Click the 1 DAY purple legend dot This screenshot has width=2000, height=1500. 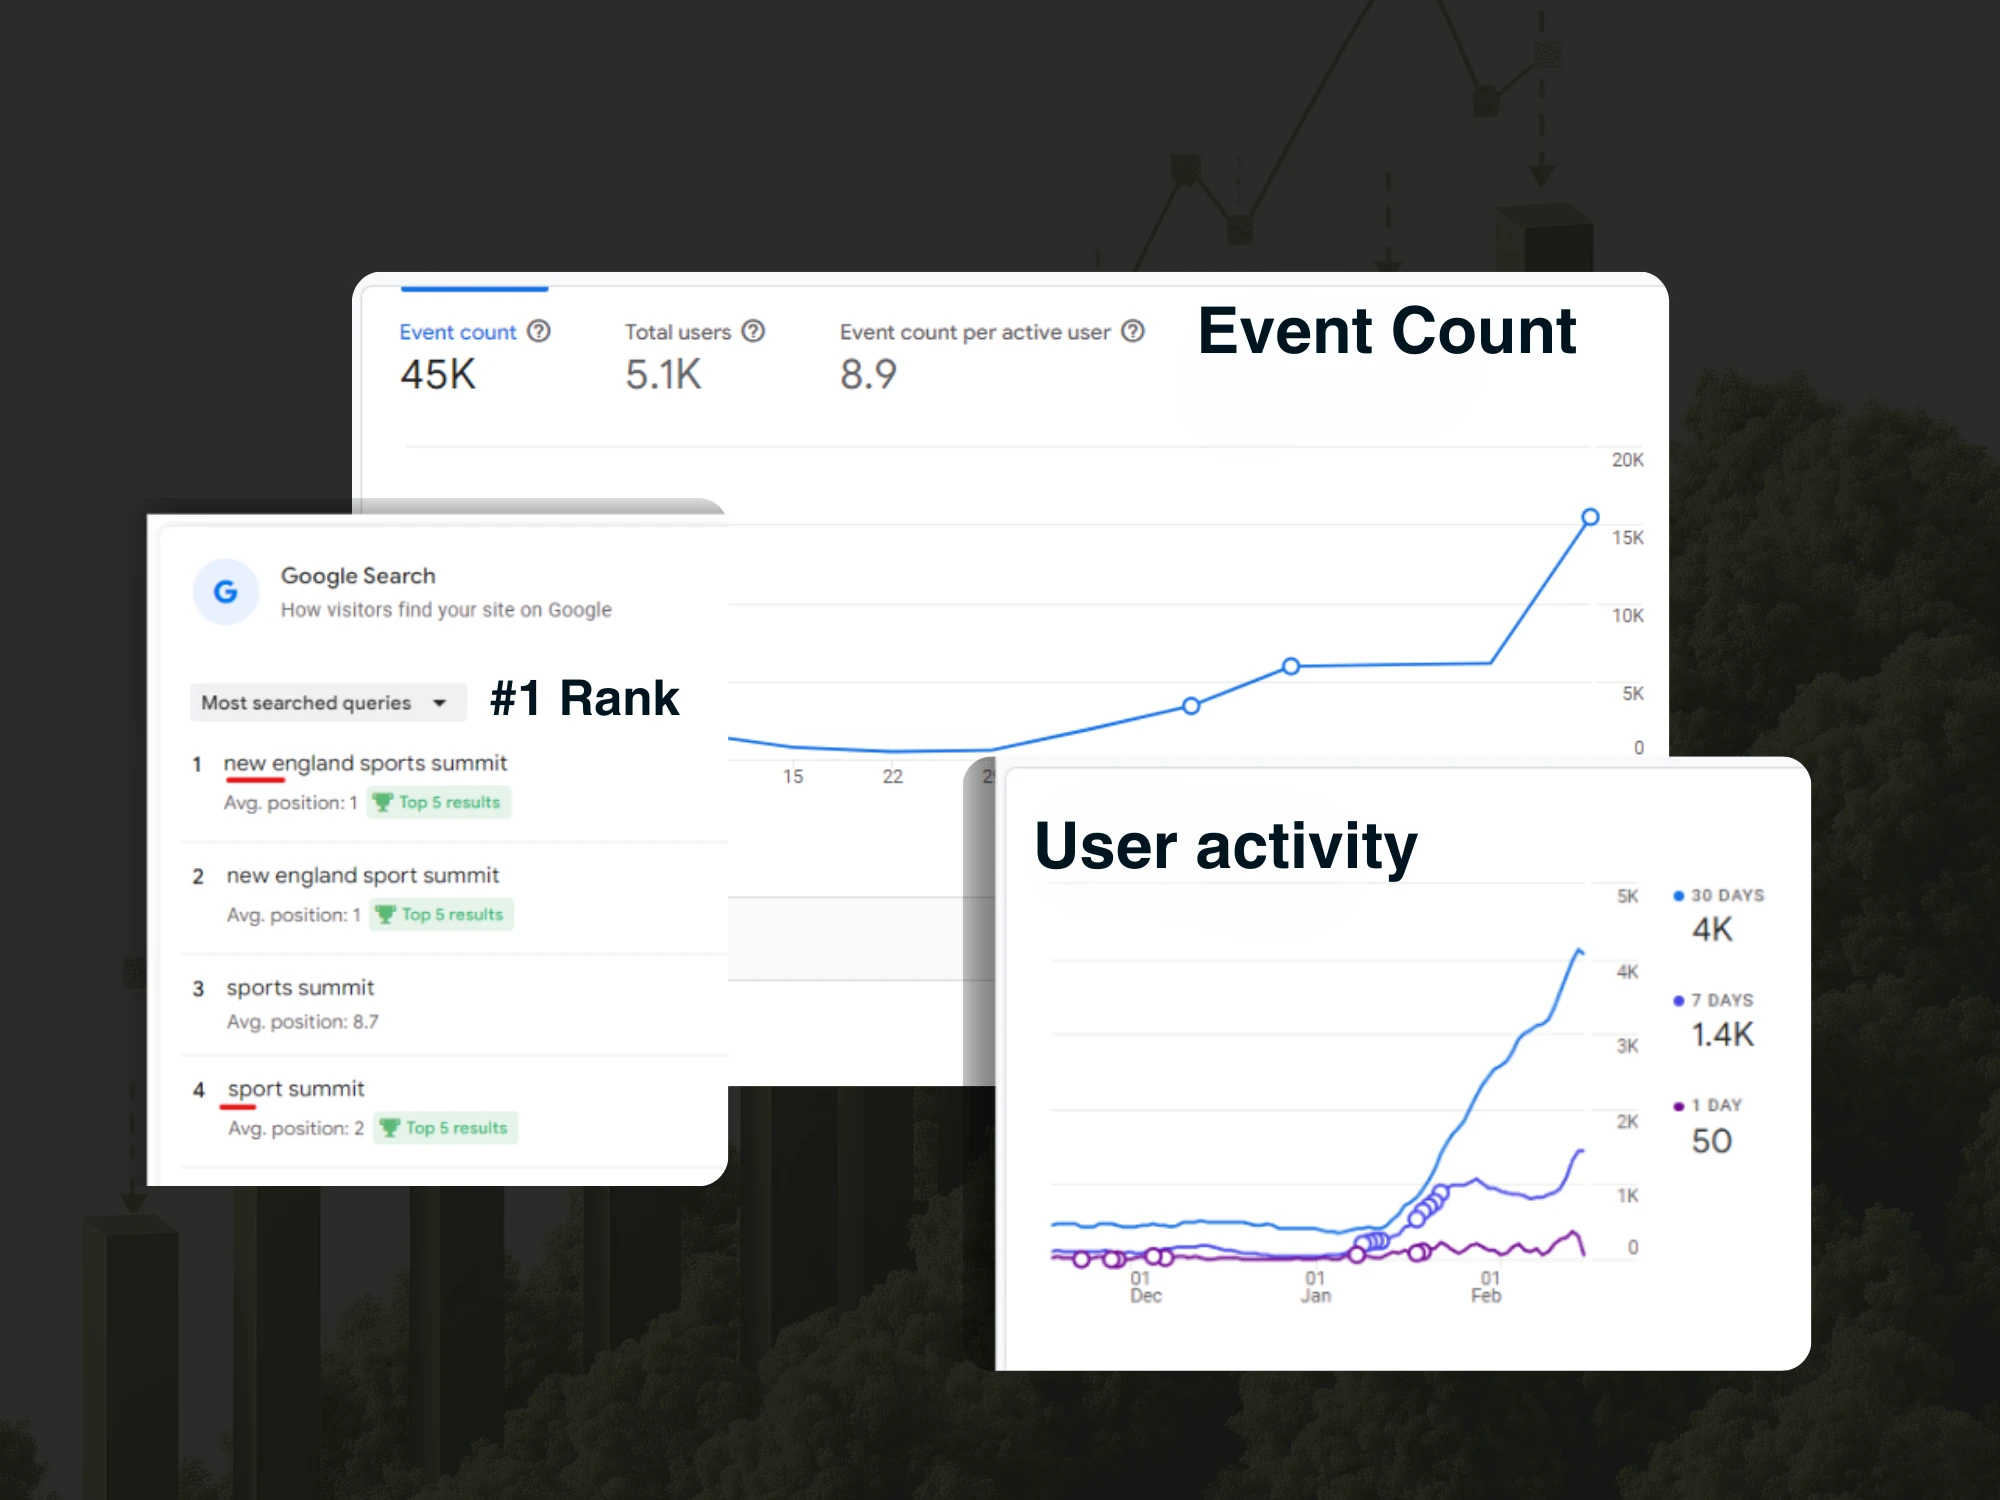[x=1678, y=1106]
